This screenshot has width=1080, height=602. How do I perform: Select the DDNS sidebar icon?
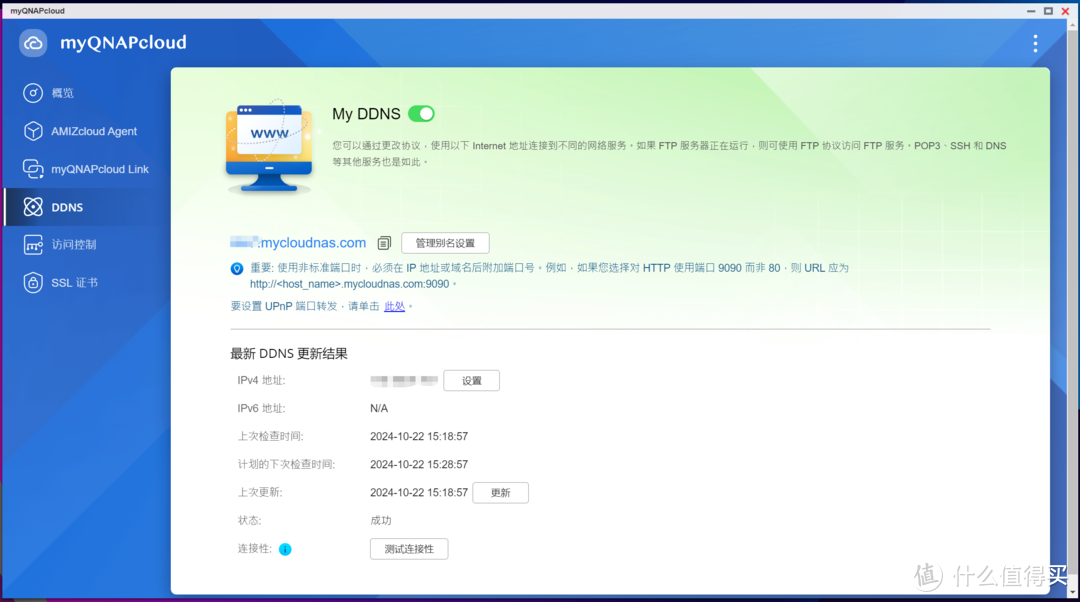coord(35,206)
